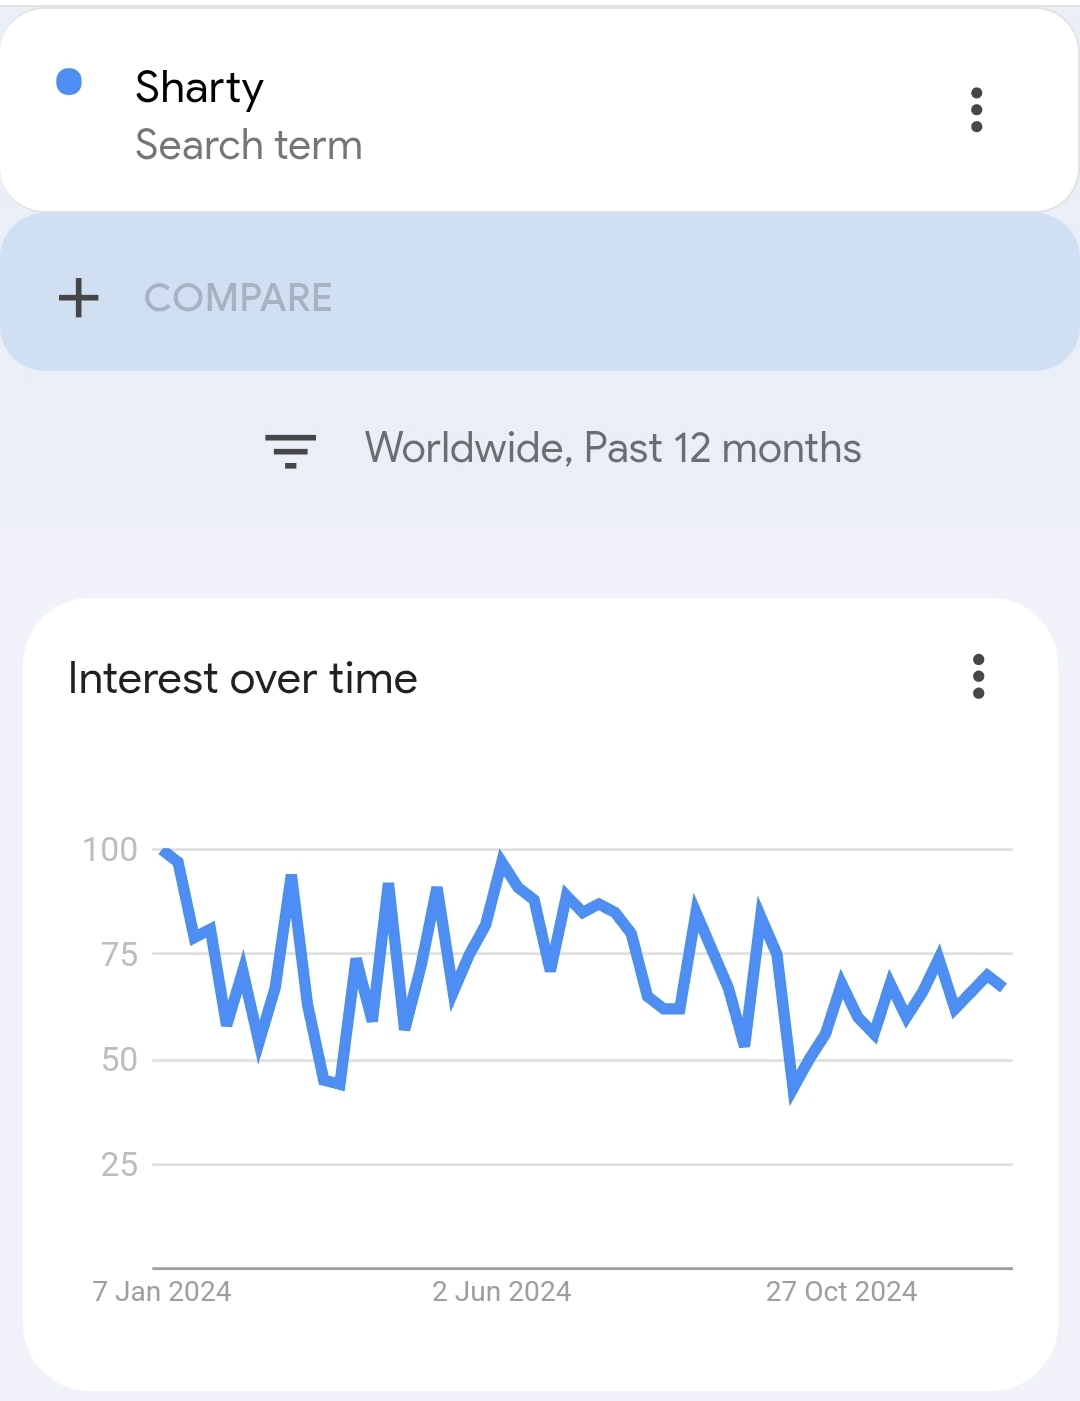The height and width of the screenshot is (1401, 1080).
Task: Click the chart peak at 100 near 7 Jan
Action: tap(163, 851)
